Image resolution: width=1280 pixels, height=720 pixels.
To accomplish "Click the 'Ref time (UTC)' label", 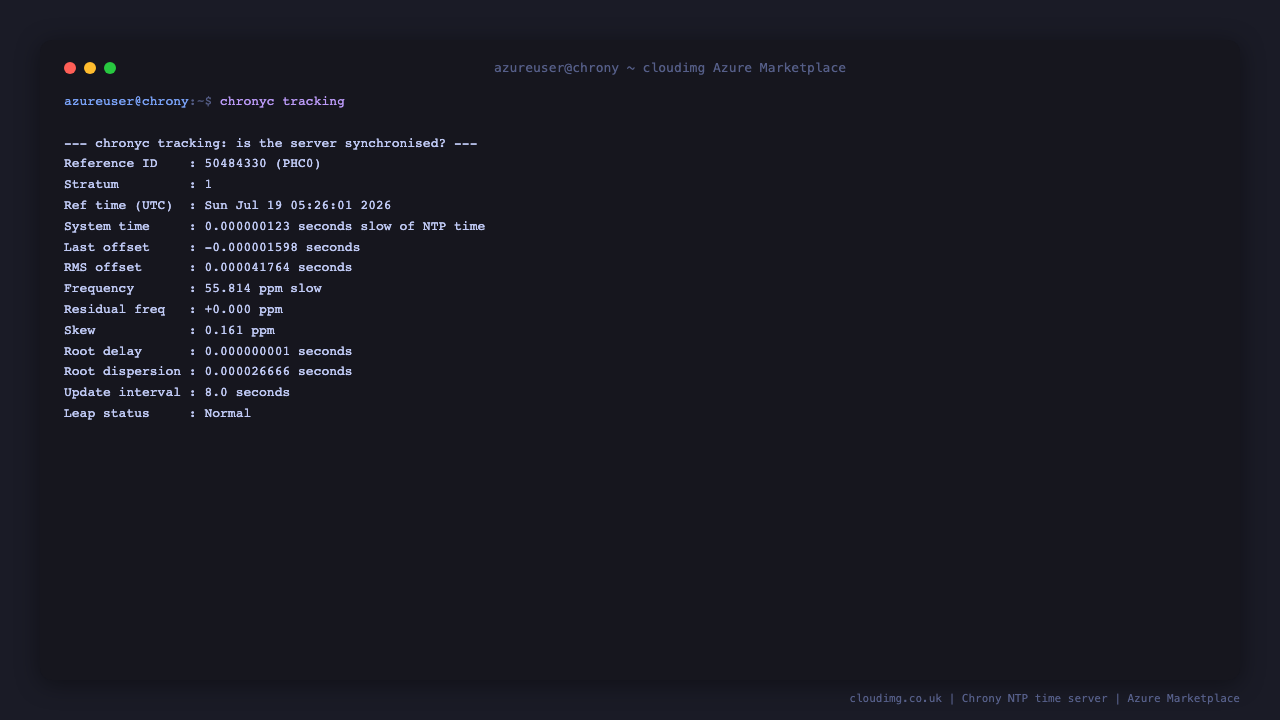I will click(118, 205).
